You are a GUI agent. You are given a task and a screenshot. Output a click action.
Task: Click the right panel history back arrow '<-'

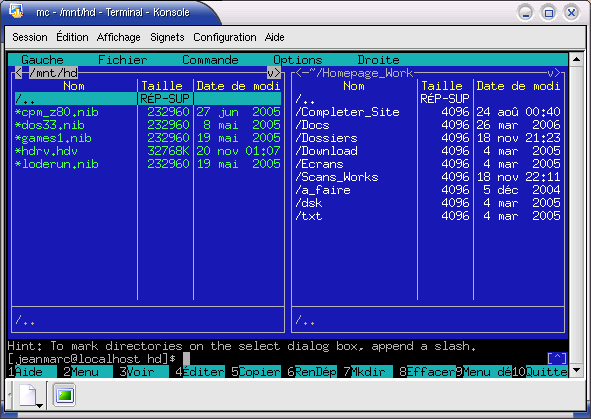point(303,73)
